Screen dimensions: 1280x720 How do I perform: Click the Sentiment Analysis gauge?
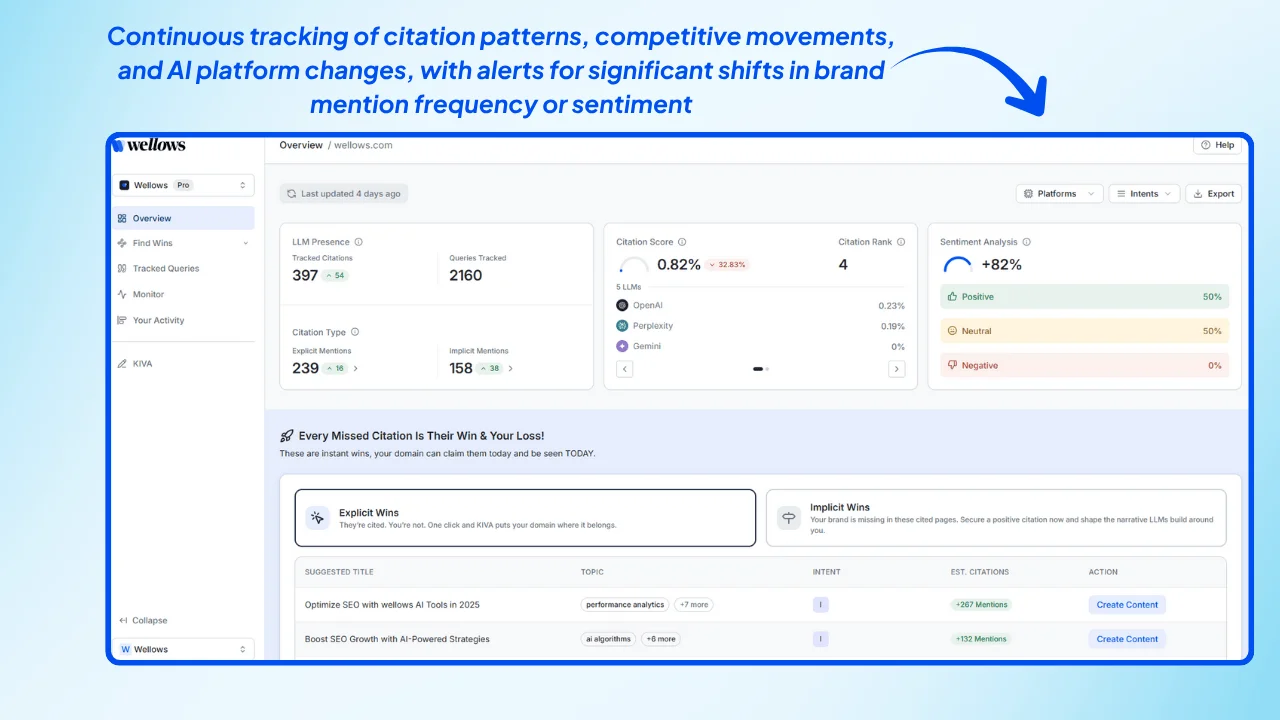click(958, 265)
